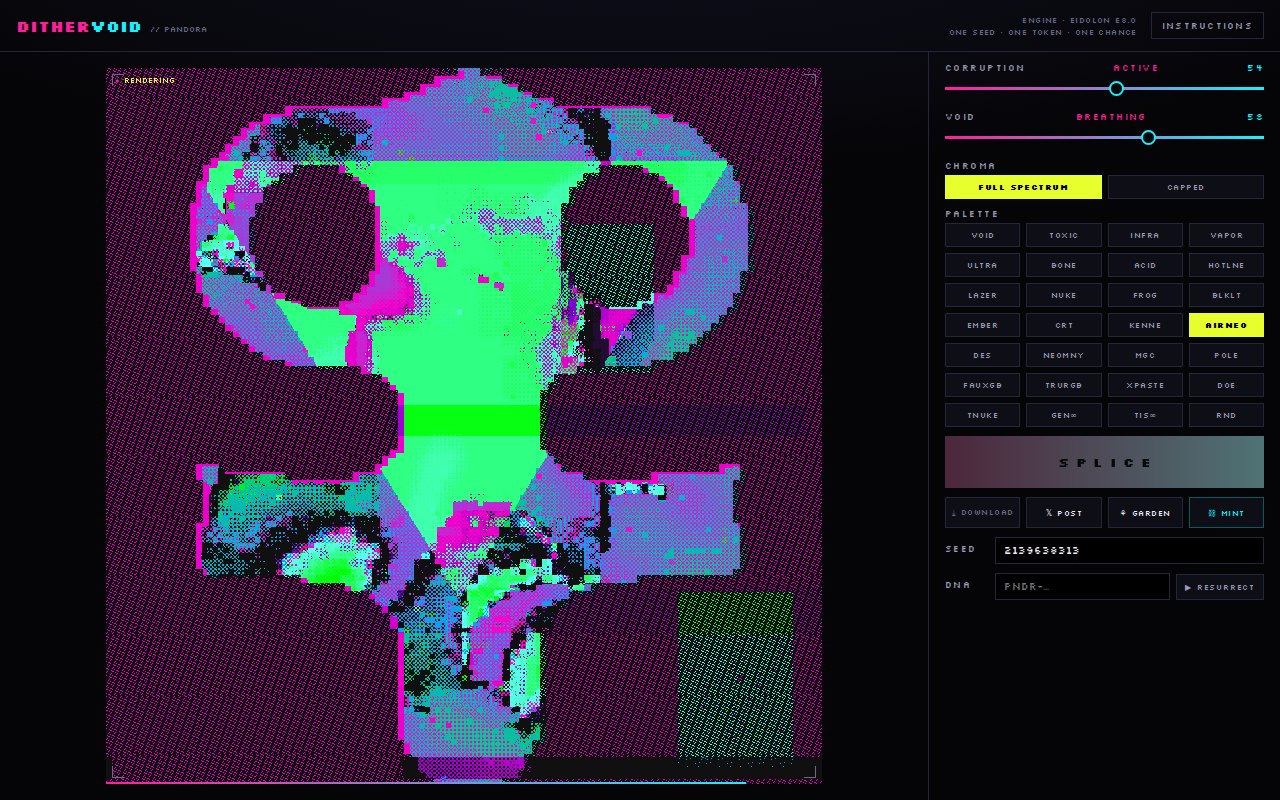Select the VOID palette
The height and width of the screenshot is (800, 1280).
pos(983,235)
